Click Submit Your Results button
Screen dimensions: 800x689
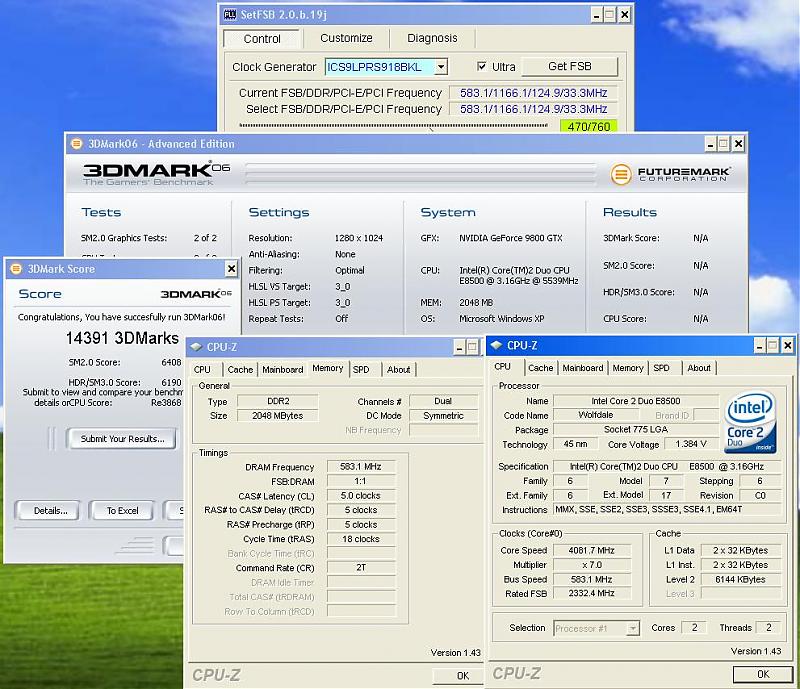click(x=122, y=439)
